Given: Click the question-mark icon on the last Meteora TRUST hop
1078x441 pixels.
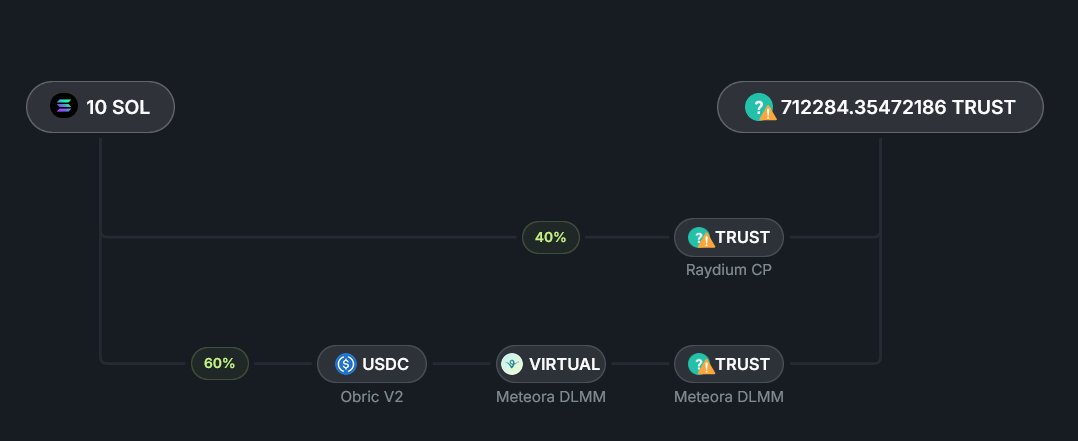Looking at the screenshot, I should [x=698, y=364].
